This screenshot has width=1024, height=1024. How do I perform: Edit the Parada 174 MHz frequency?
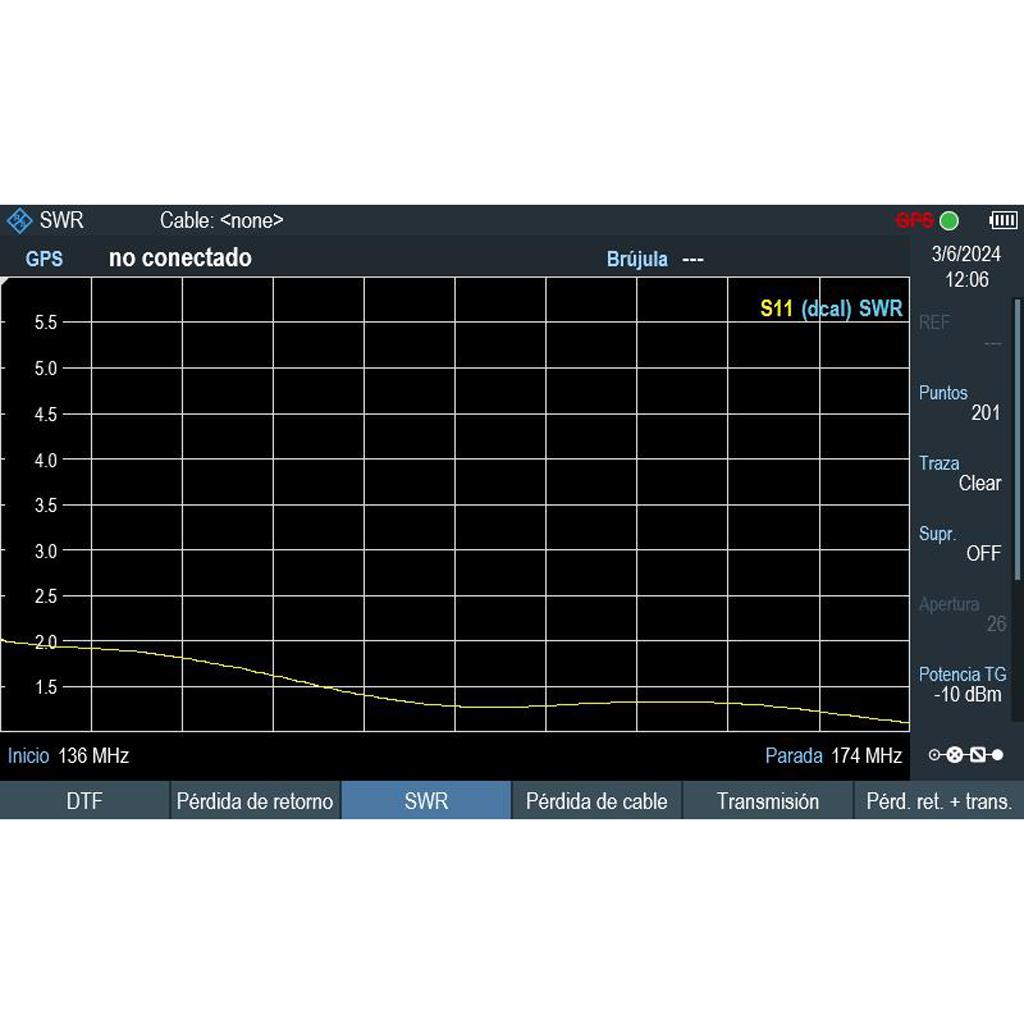833,756
